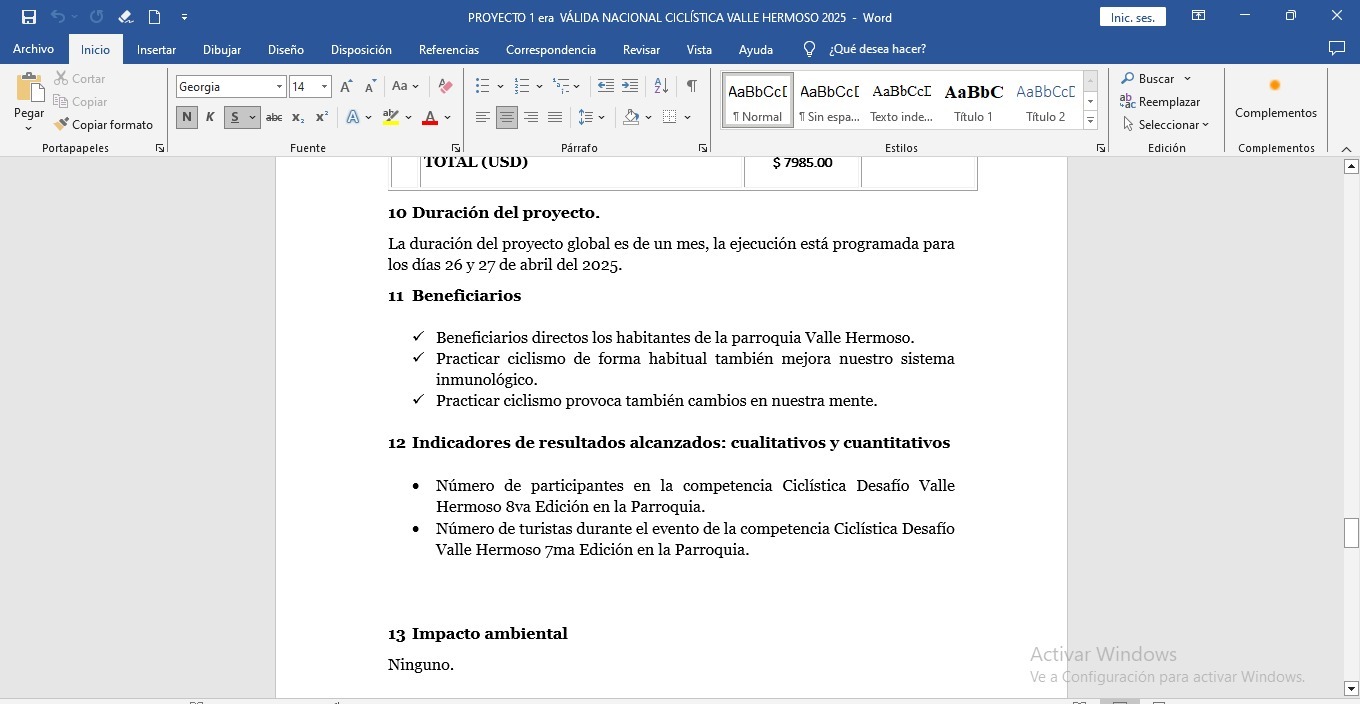1360x704 pixels.
Task: Apply subscript formatting
Action: tap(298, 118)
